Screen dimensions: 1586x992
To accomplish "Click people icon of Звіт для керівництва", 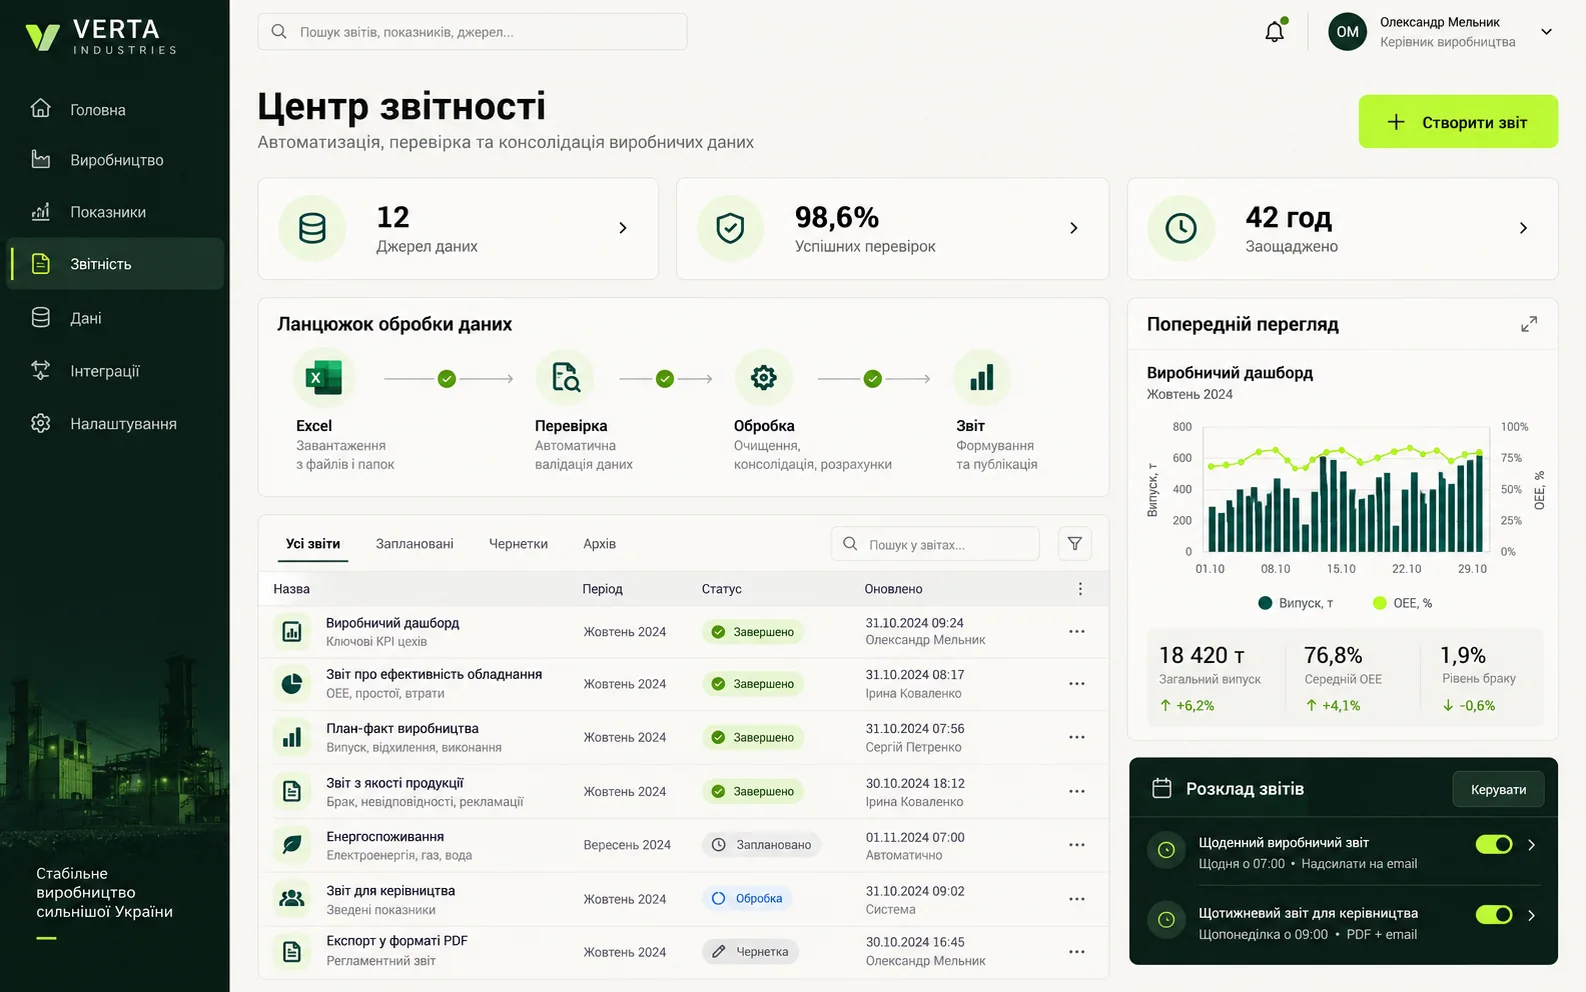I will pyautogui.click(x=292, y=899).
